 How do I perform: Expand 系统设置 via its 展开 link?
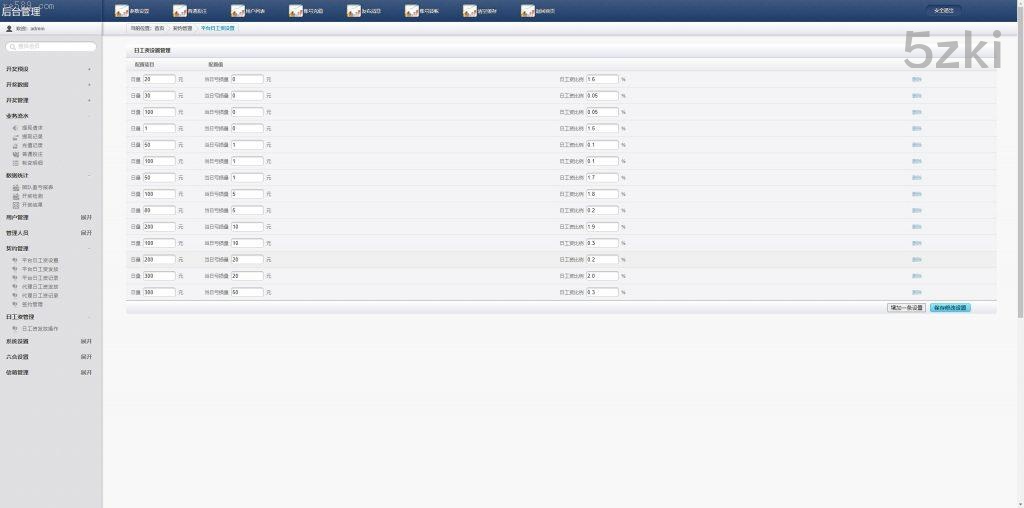(86, 341)
